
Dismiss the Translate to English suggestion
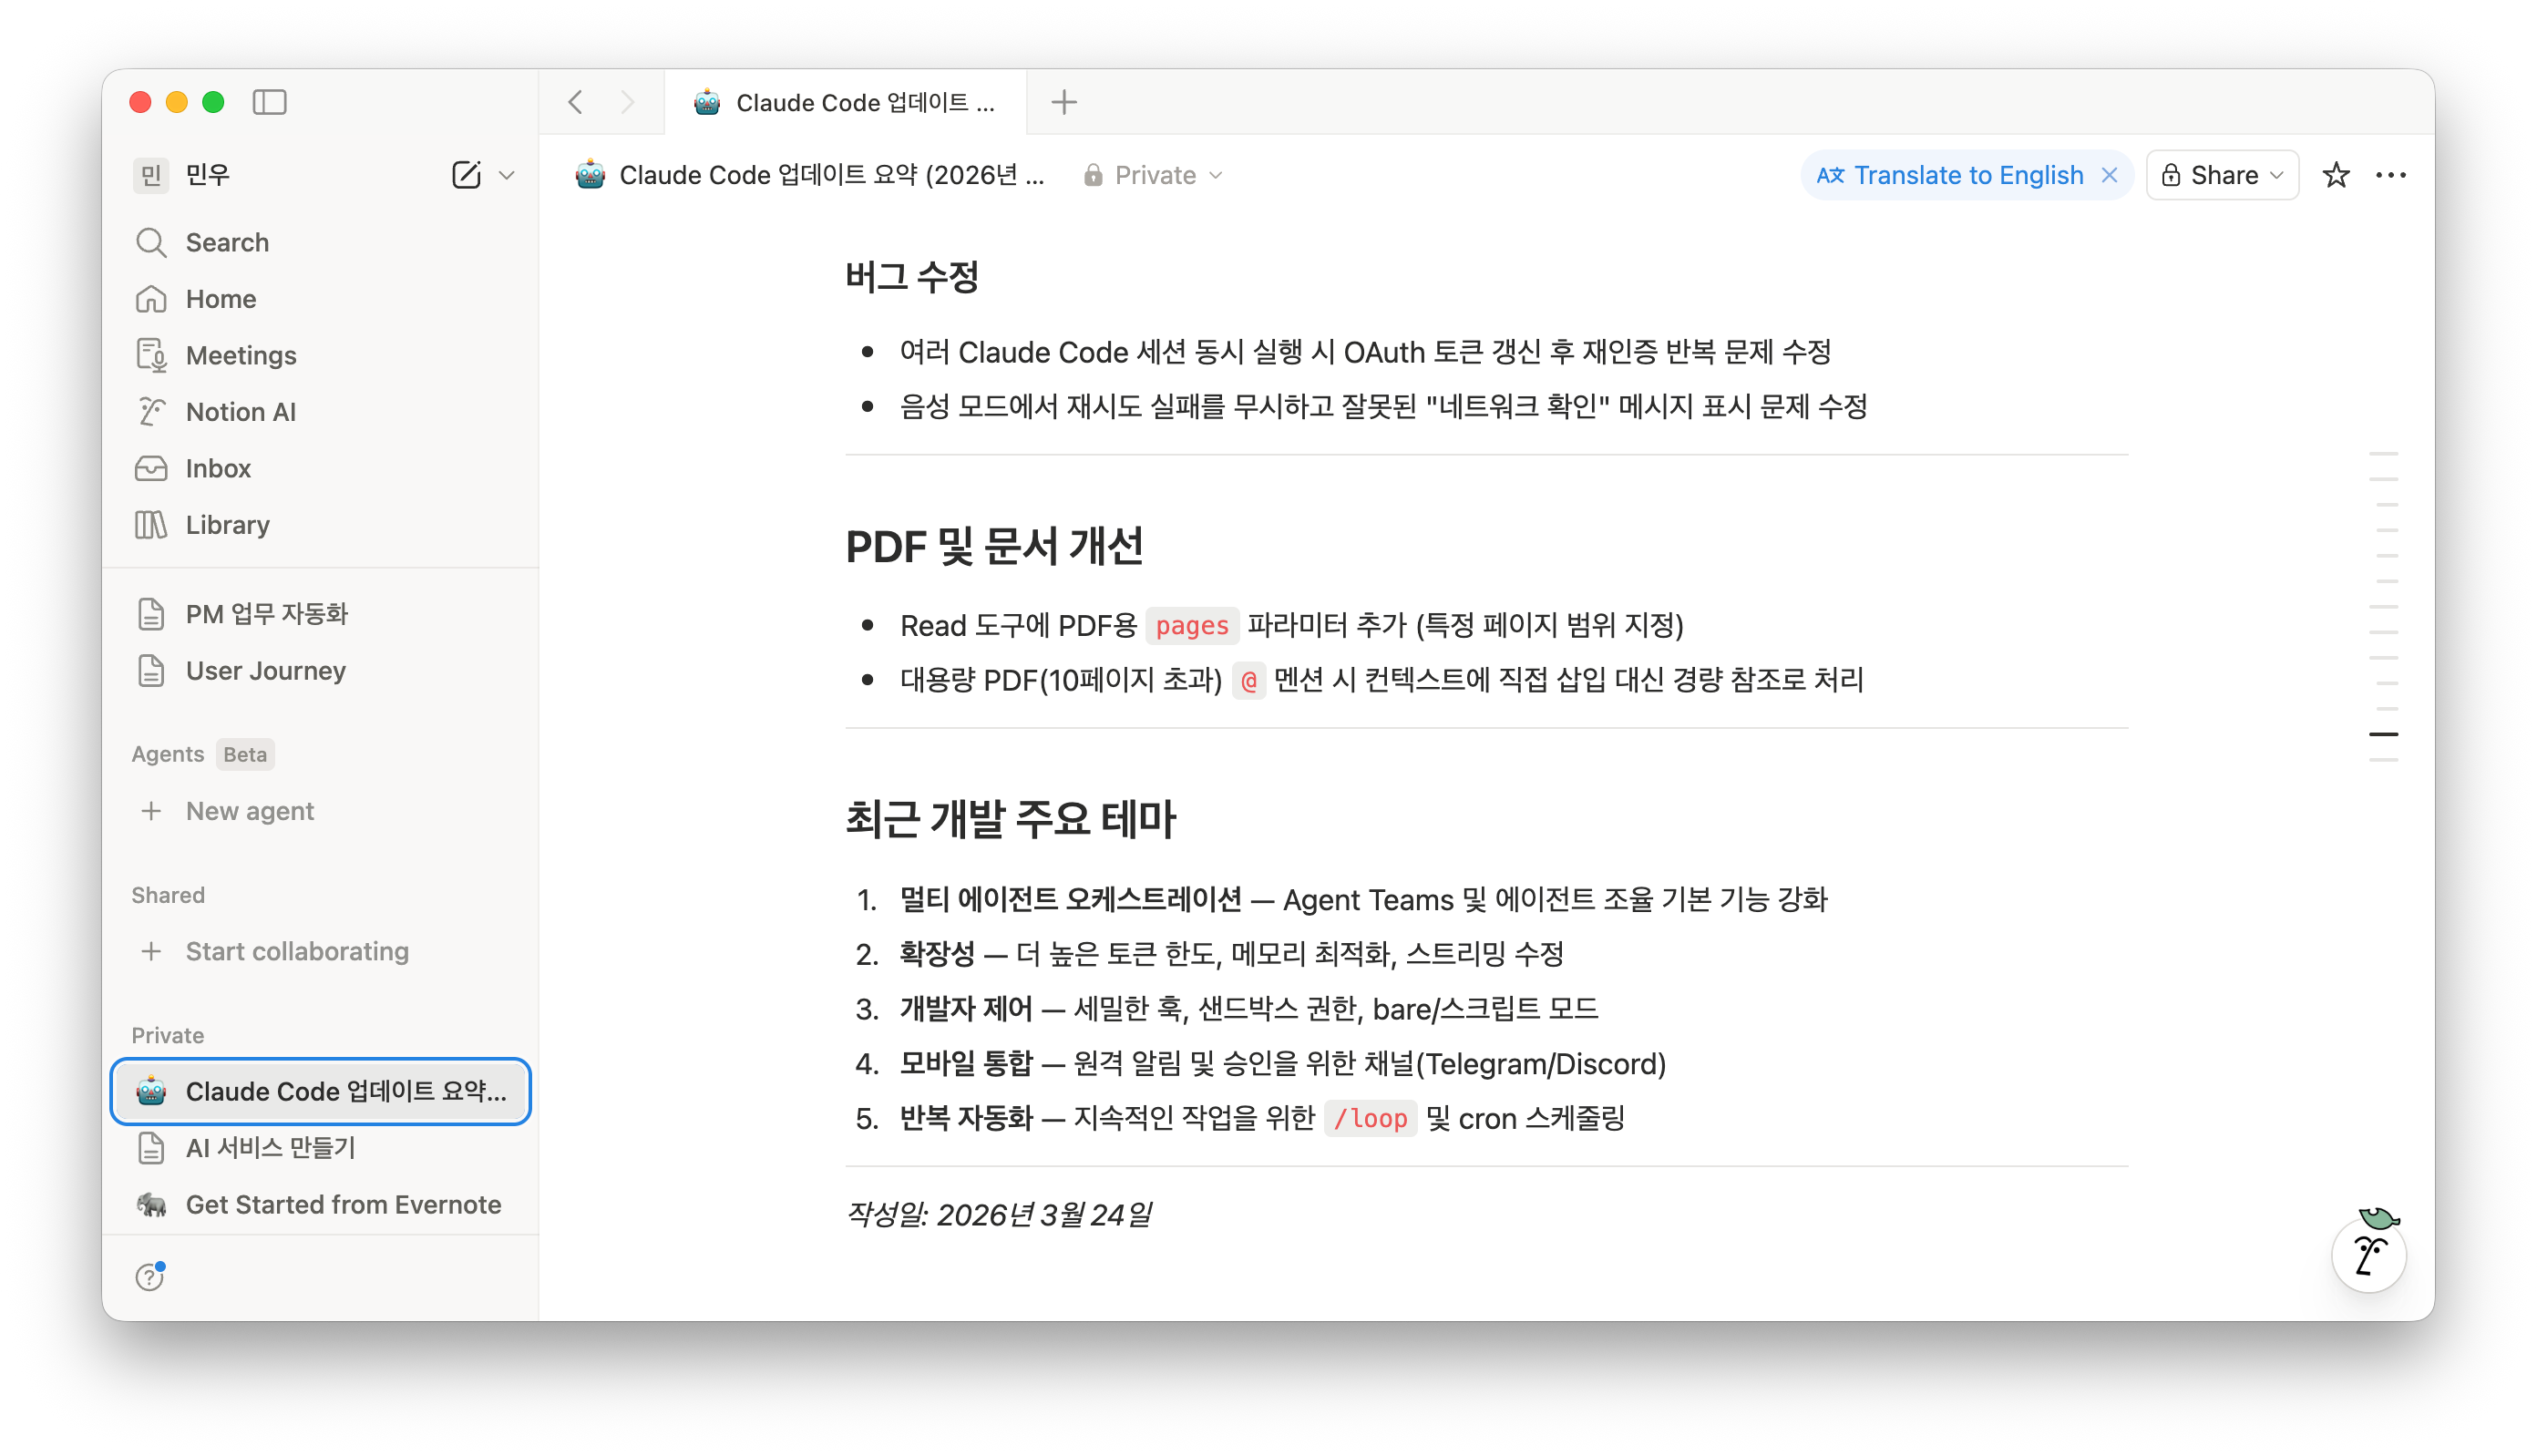click(x=2110, y=175)
